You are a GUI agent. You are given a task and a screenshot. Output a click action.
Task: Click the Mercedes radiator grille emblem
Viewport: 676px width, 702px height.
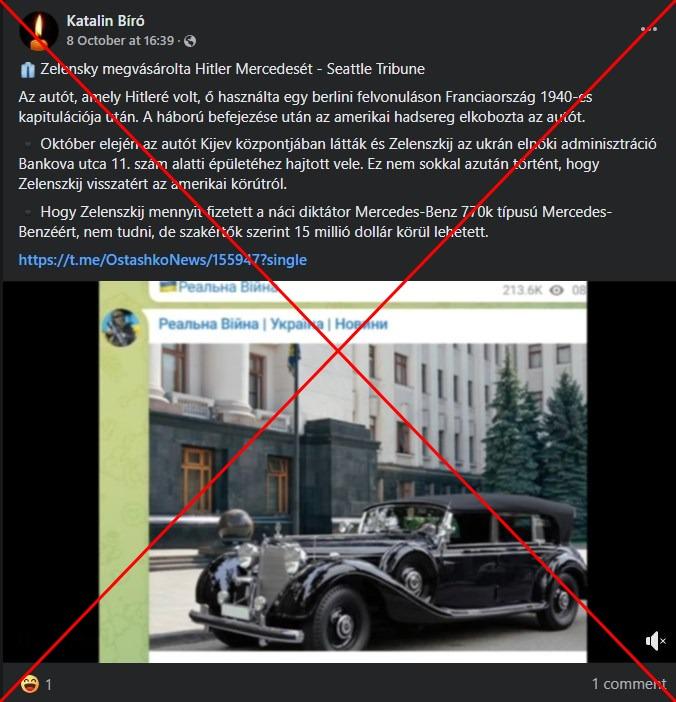click(280, 532)
